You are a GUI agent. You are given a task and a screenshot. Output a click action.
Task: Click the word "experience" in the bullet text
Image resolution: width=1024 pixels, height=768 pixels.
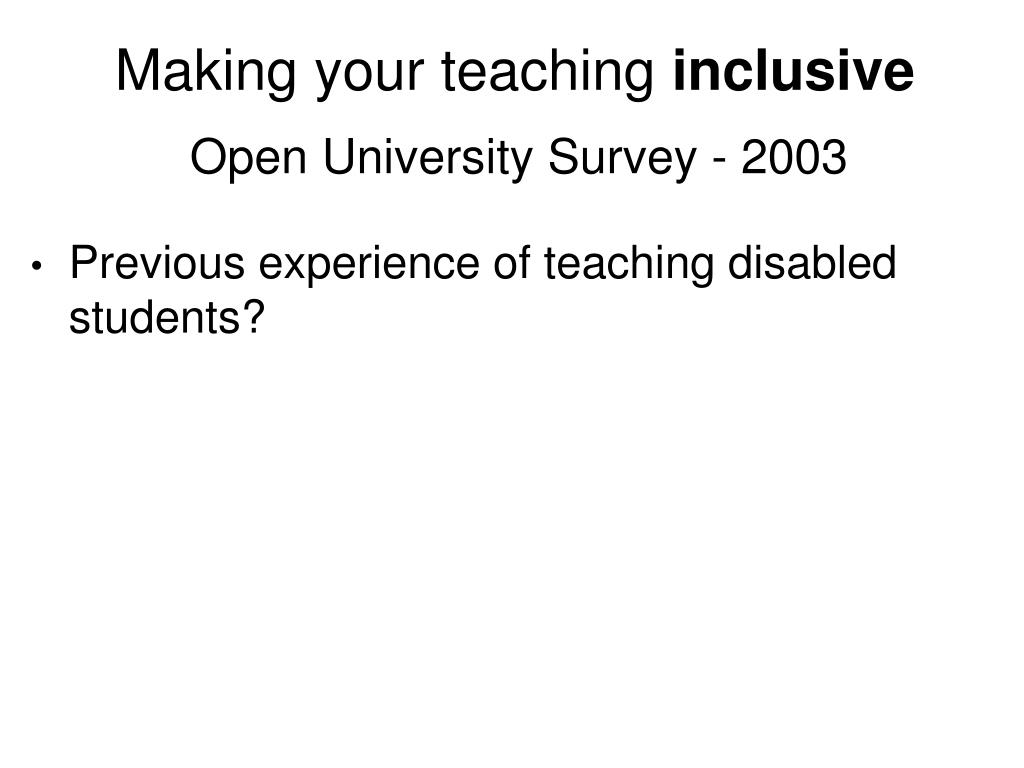(x=369, y=266)
